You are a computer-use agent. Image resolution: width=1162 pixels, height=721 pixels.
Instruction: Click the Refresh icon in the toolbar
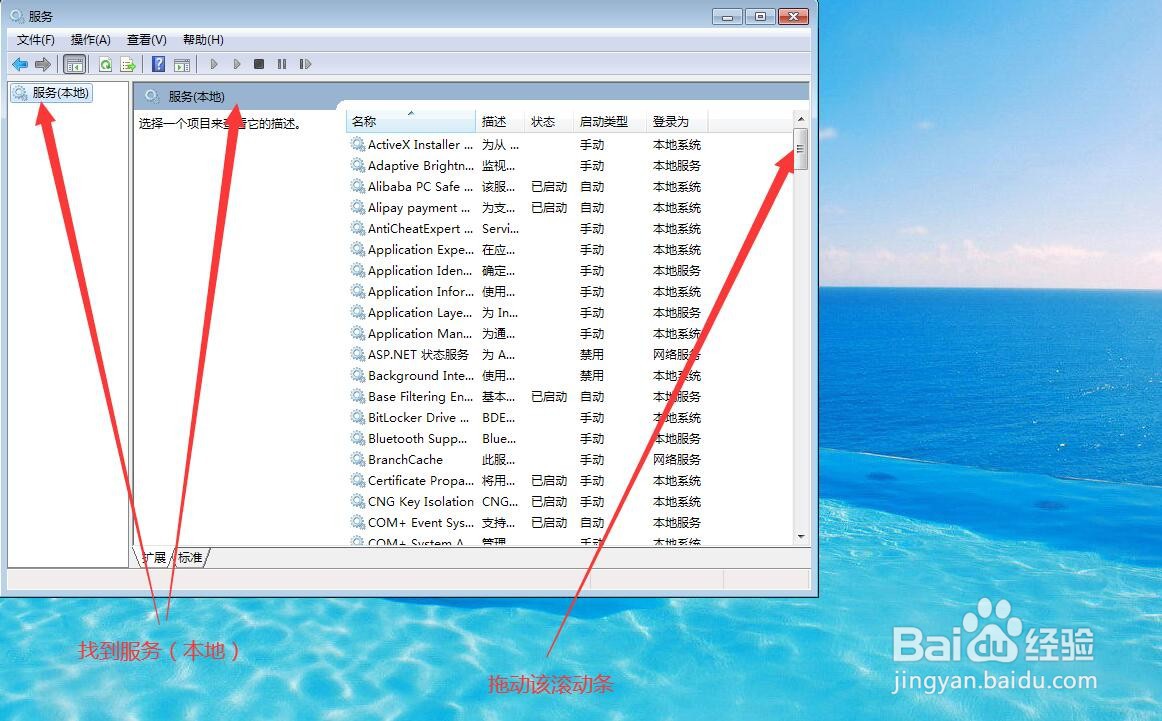tap(105, 64)
